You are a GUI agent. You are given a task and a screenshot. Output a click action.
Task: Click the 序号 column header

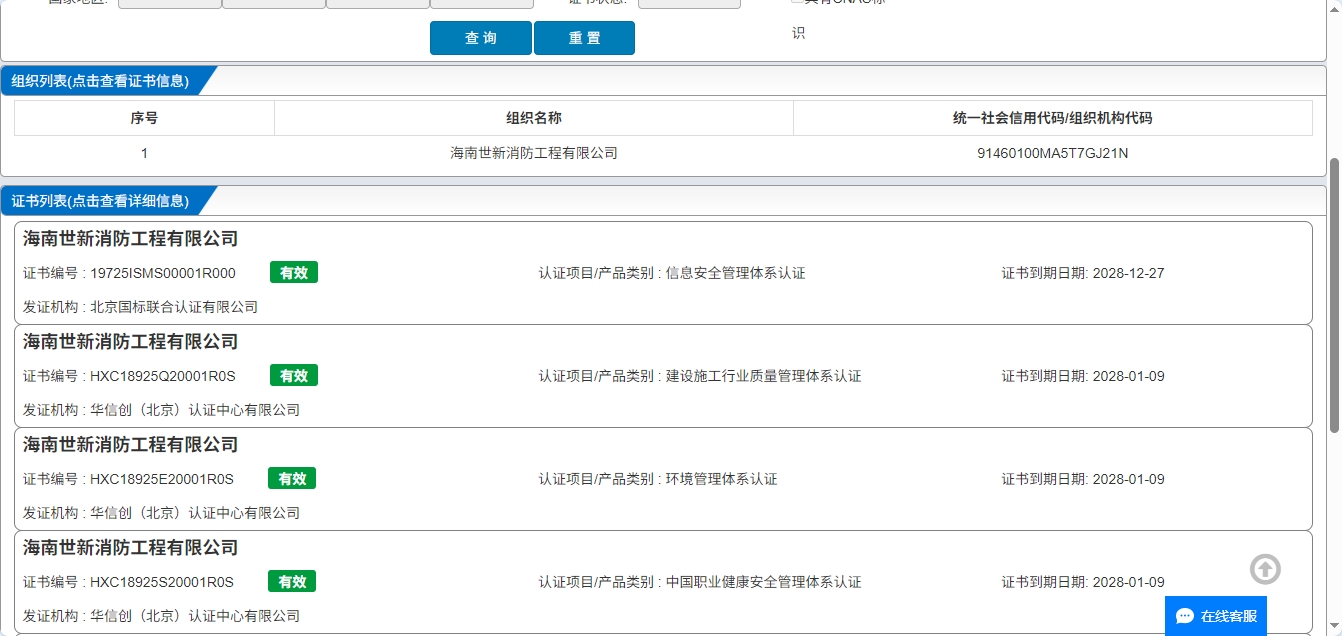(x=144, y=118)
